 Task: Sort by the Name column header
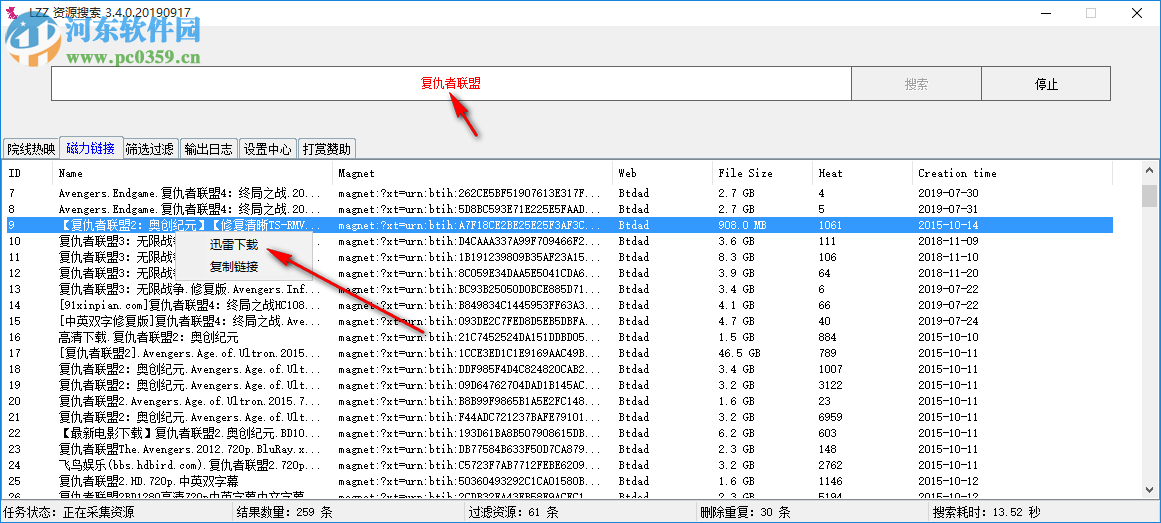click(x=193, y=173)
